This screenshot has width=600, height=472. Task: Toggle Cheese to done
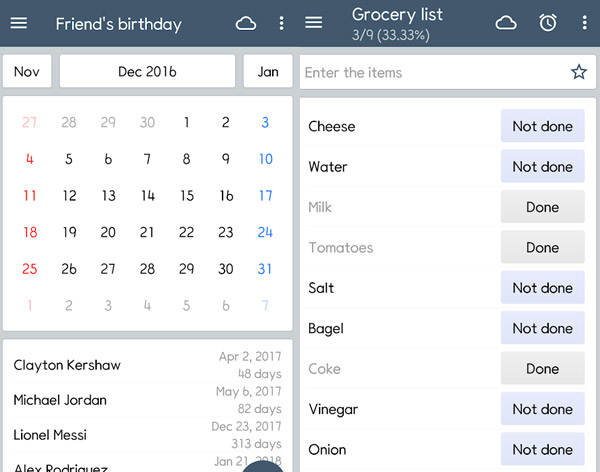(542, 127)
